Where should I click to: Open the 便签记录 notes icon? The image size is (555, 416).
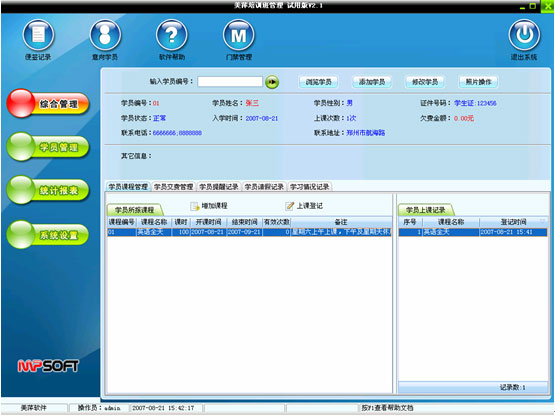(38, 35)
